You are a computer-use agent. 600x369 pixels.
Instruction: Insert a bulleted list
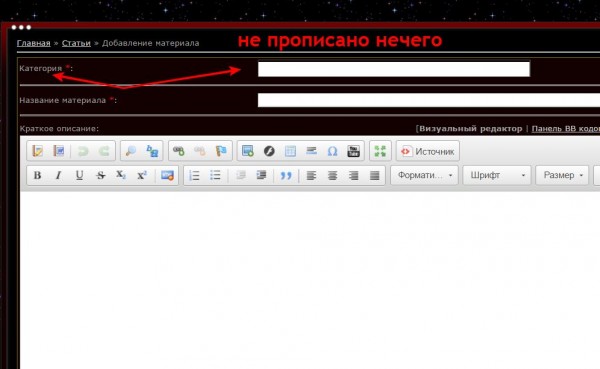point(215,175)
